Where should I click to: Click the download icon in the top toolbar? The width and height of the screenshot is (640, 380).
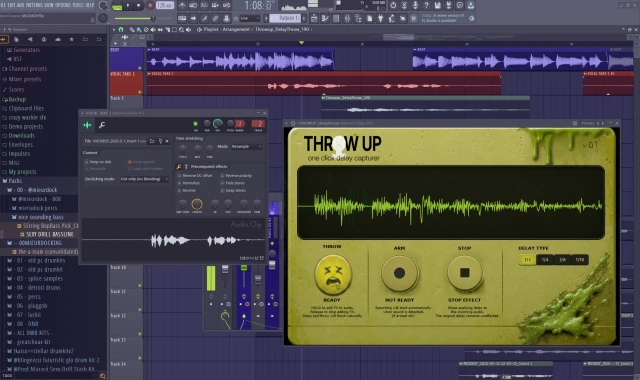(x=470, y=5)
